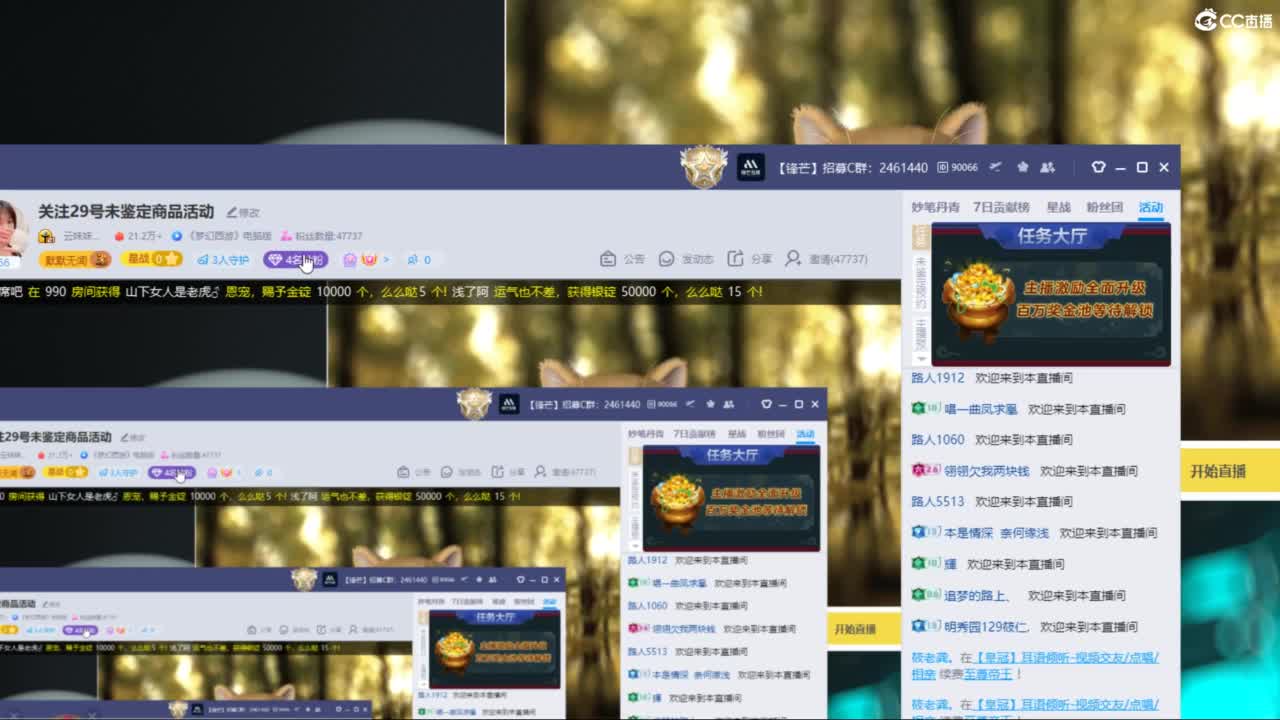This screenshot has width=1280, height=720.
Task: Switch to 7日贡献榜 tab in main window
Action: [x=1001, y=208]
